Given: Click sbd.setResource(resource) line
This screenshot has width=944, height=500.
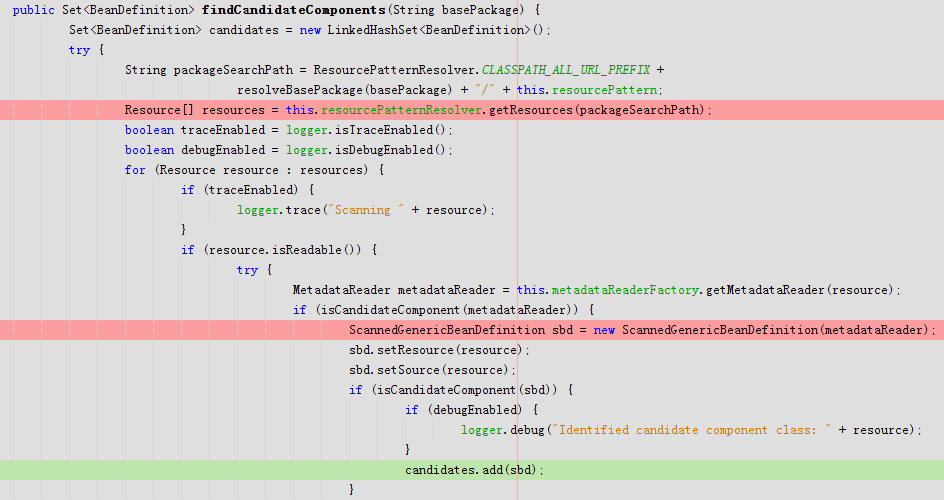Looking at the screenshot, I should coord(439,350).
